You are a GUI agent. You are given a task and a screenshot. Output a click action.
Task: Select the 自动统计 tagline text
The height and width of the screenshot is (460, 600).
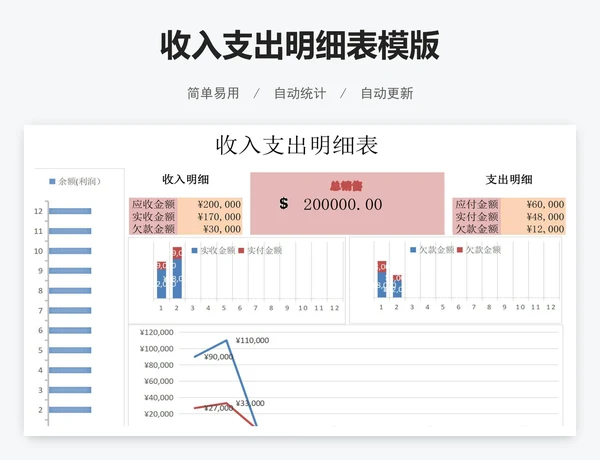coord(300,93)
